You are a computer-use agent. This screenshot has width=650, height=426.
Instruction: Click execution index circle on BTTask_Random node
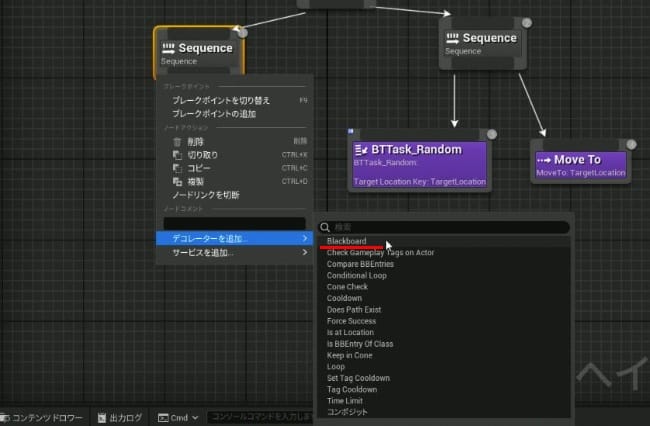click(x=492, y=134)
